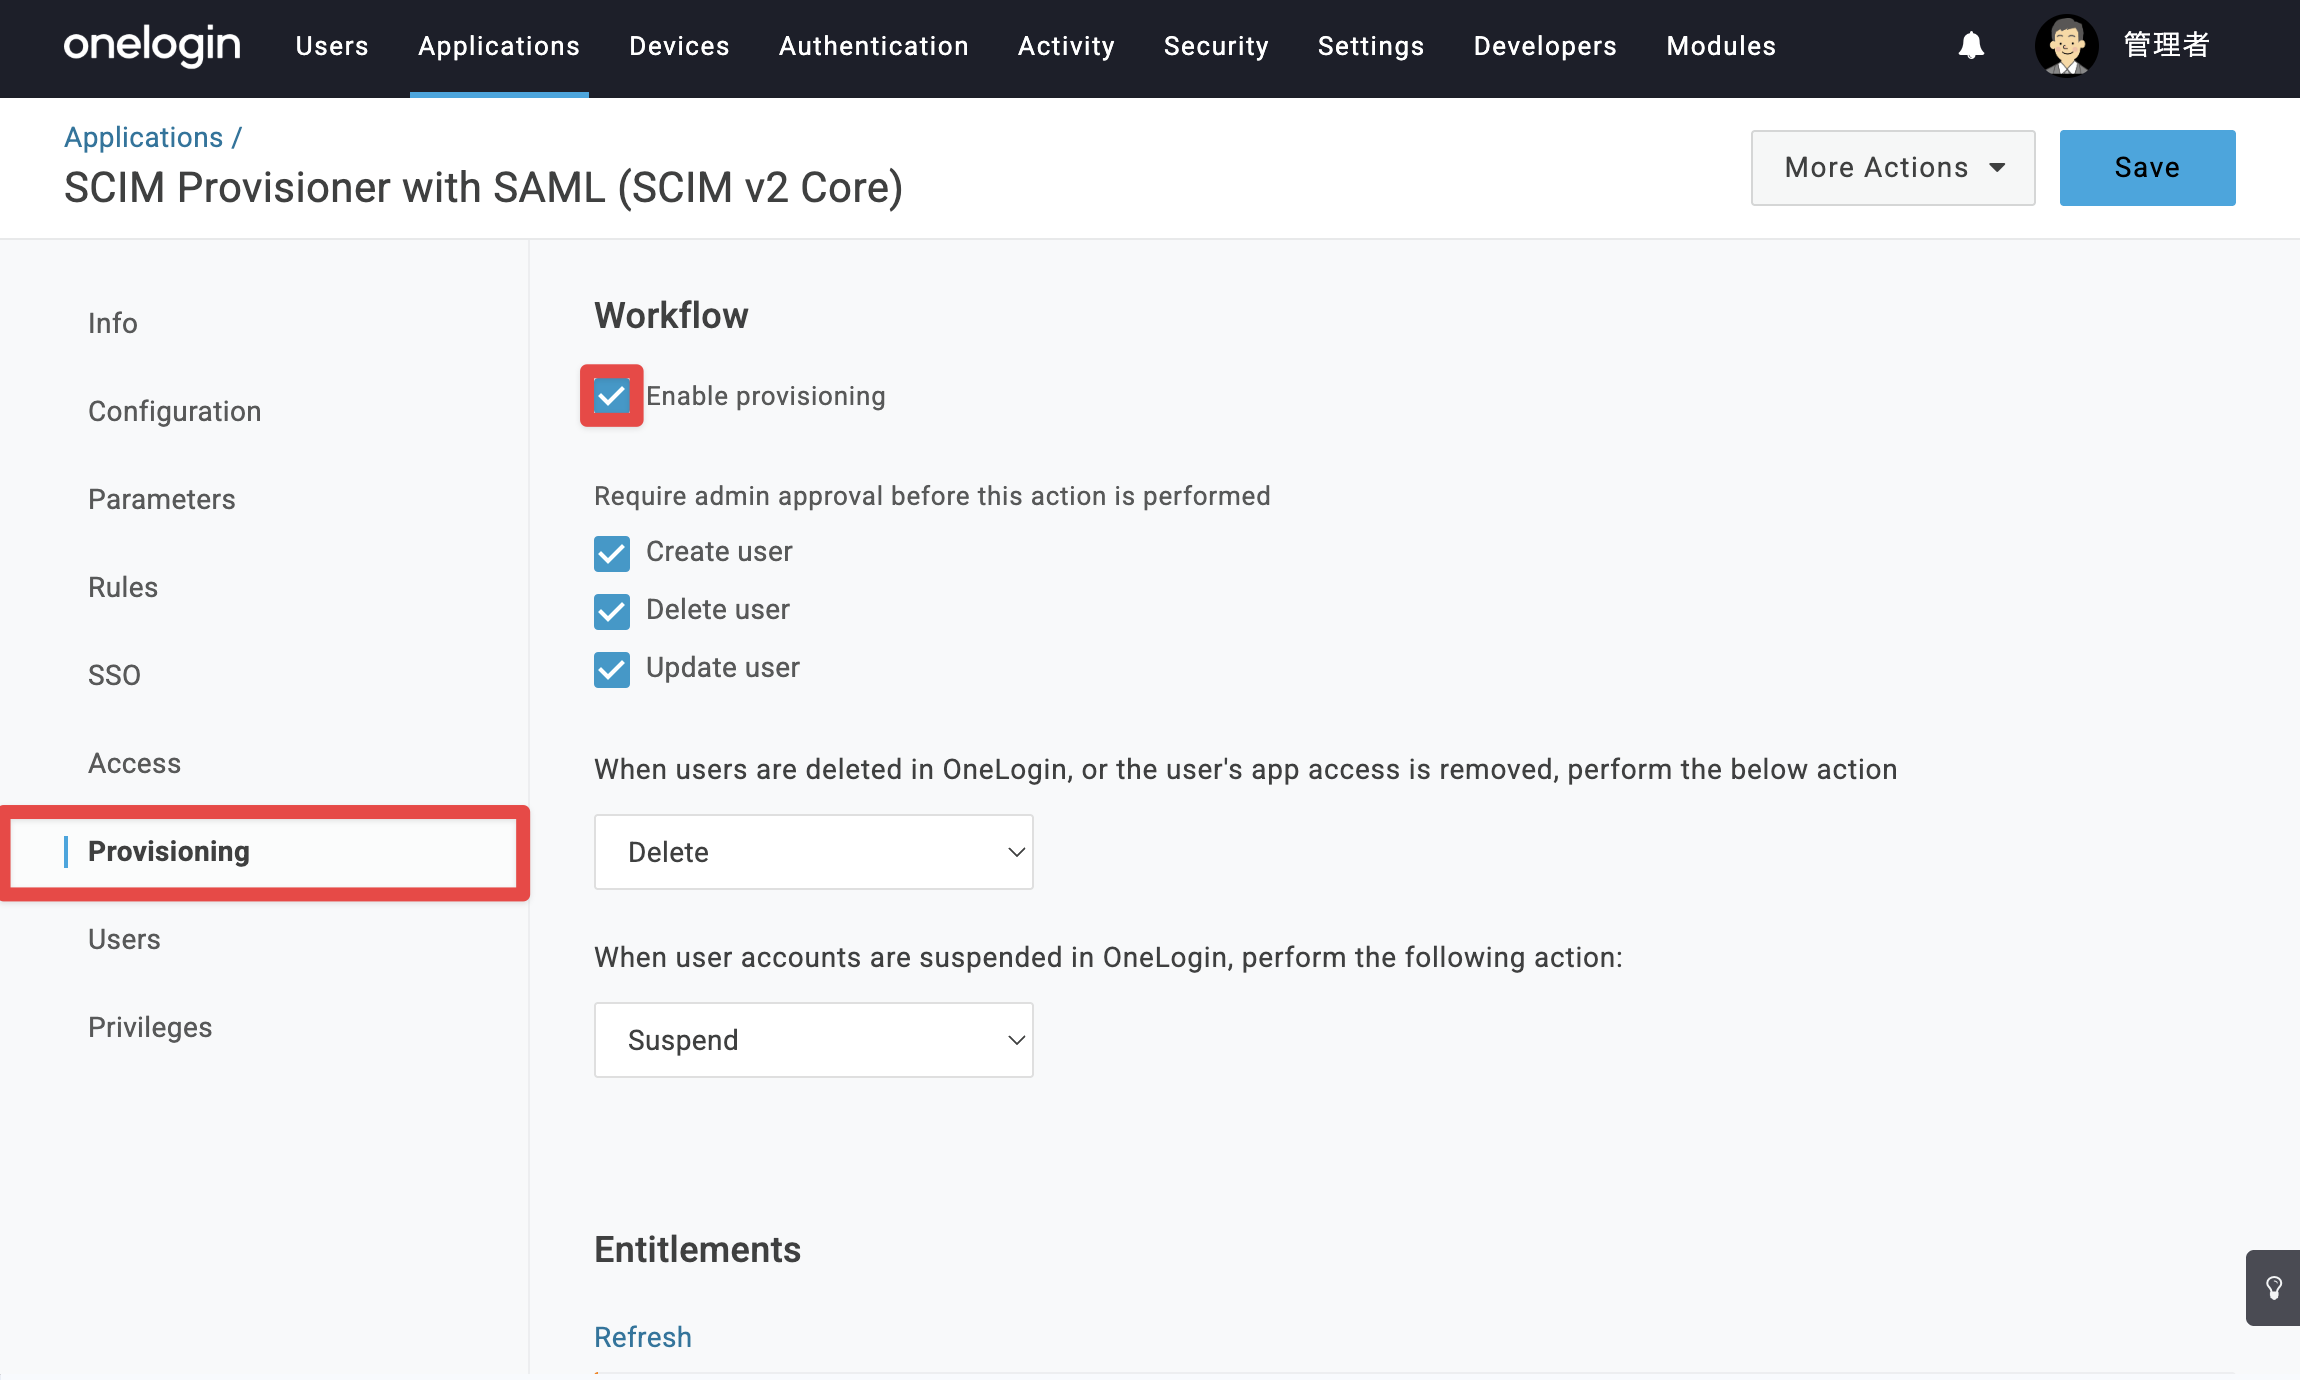Select the Access sidebar tab

point(134,763)
